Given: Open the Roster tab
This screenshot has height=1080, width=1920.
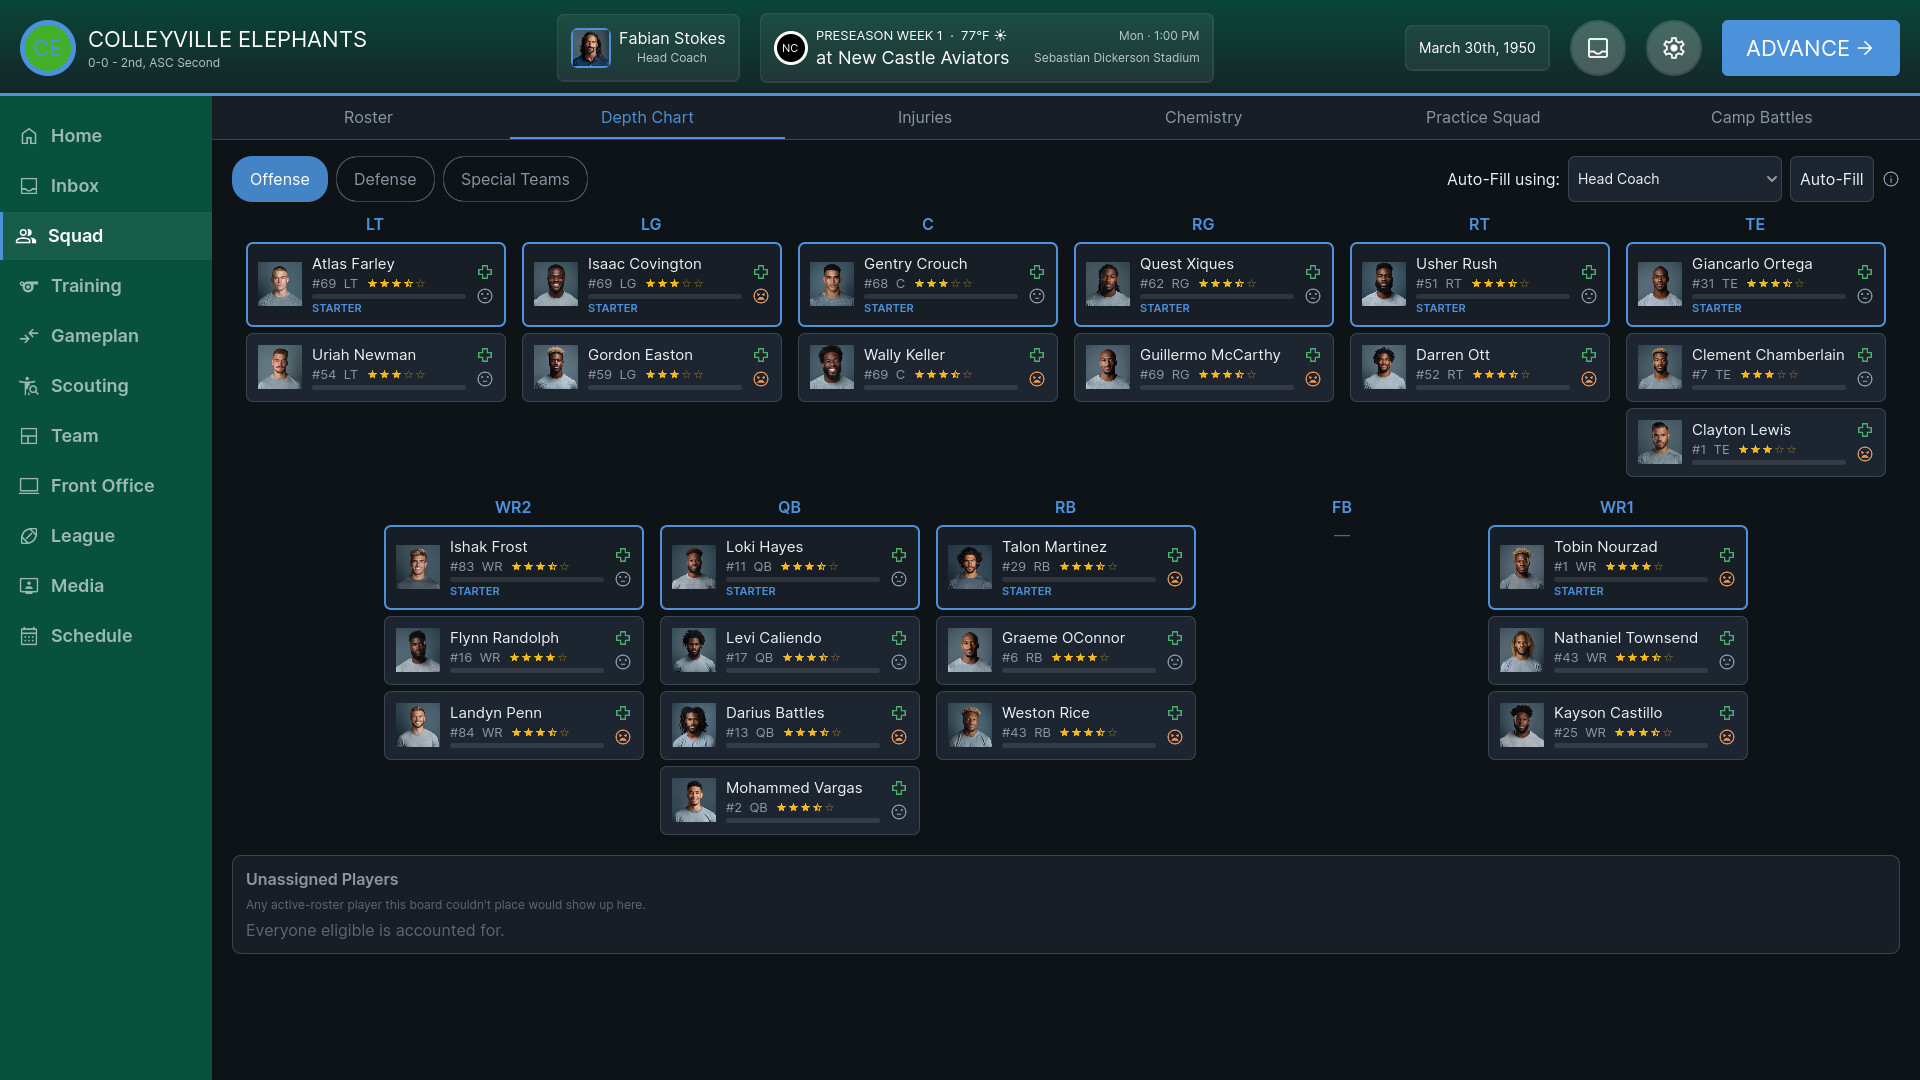Looking at the screenshot, I should click(x=368, y=117).
